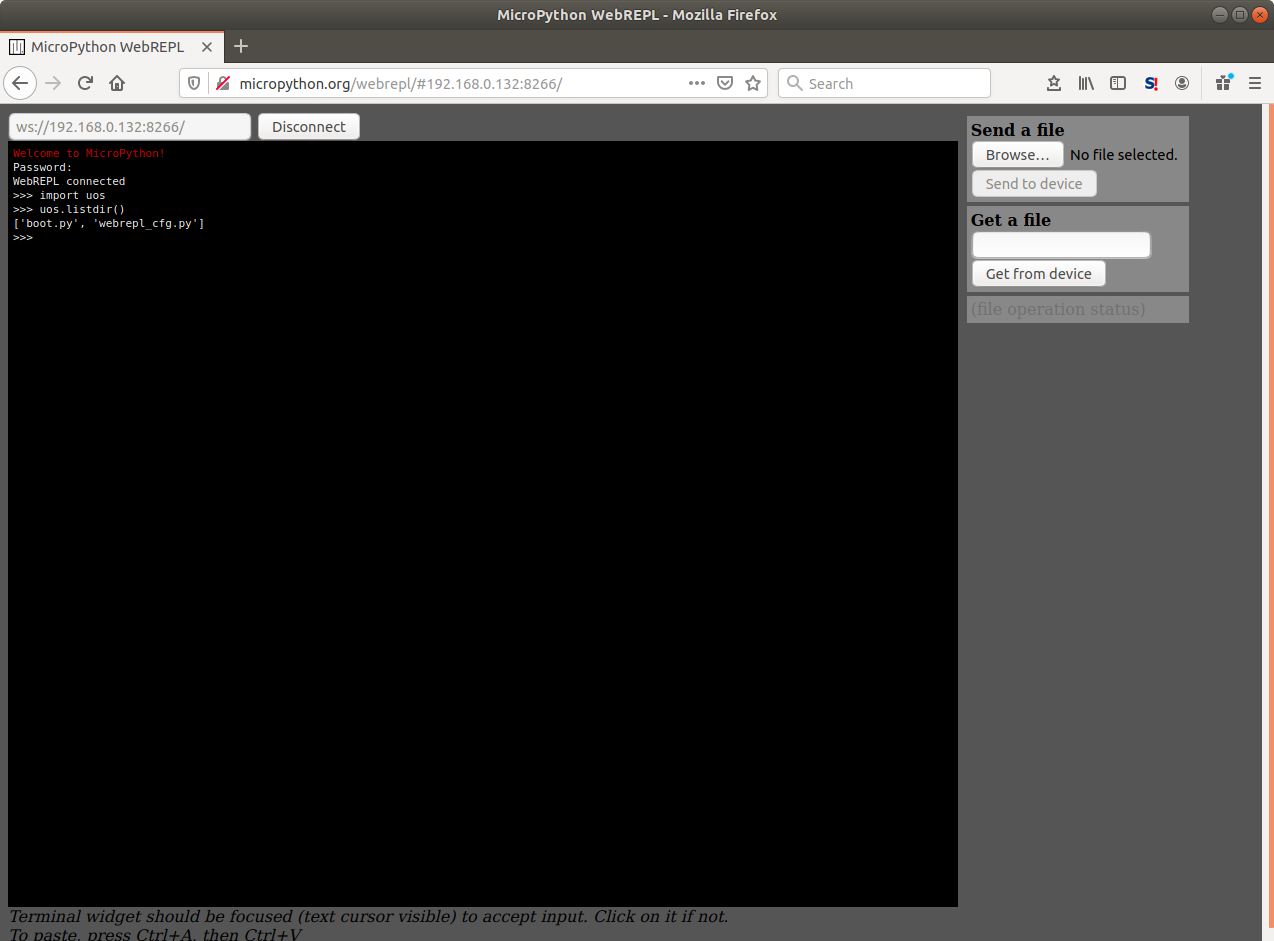
Task: Disconnect from the WebREPL device
Action: pos(309,126)
